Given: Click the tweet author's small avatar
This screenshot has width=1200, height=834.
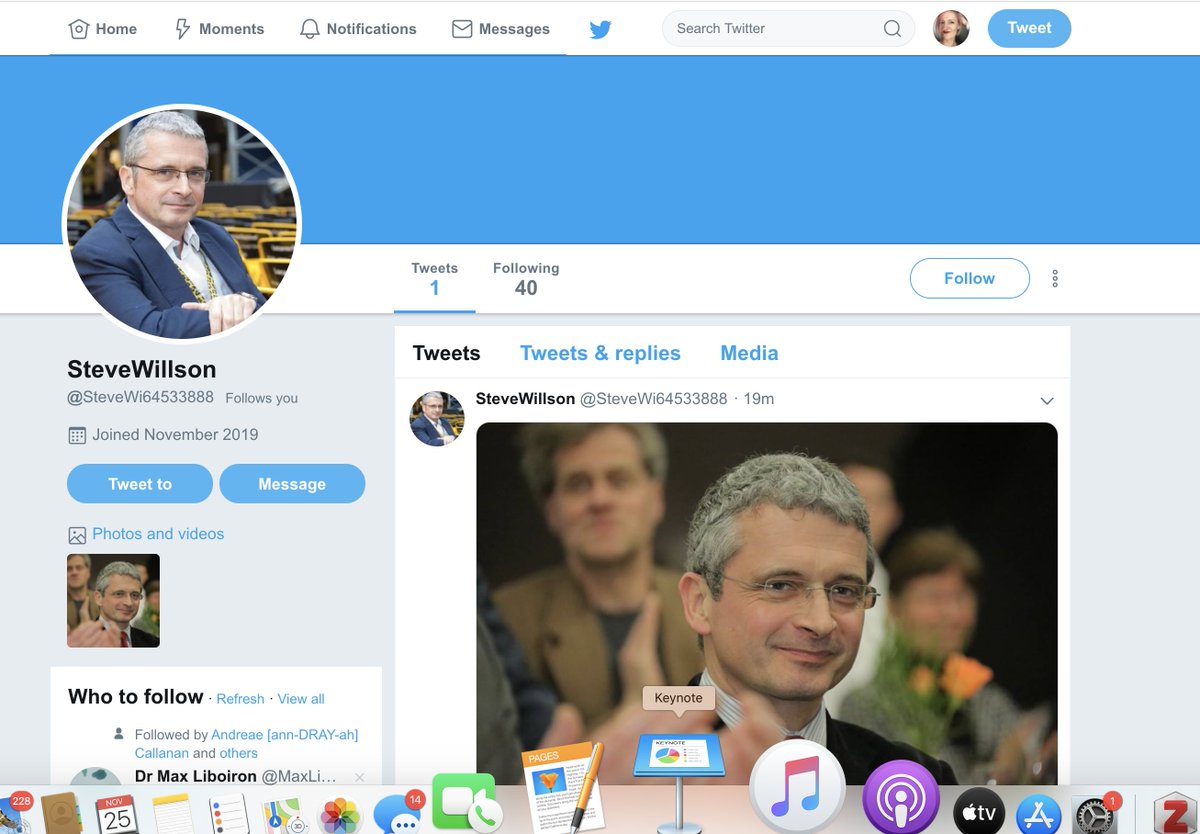Looking at the screenshot, I should 437,419.
